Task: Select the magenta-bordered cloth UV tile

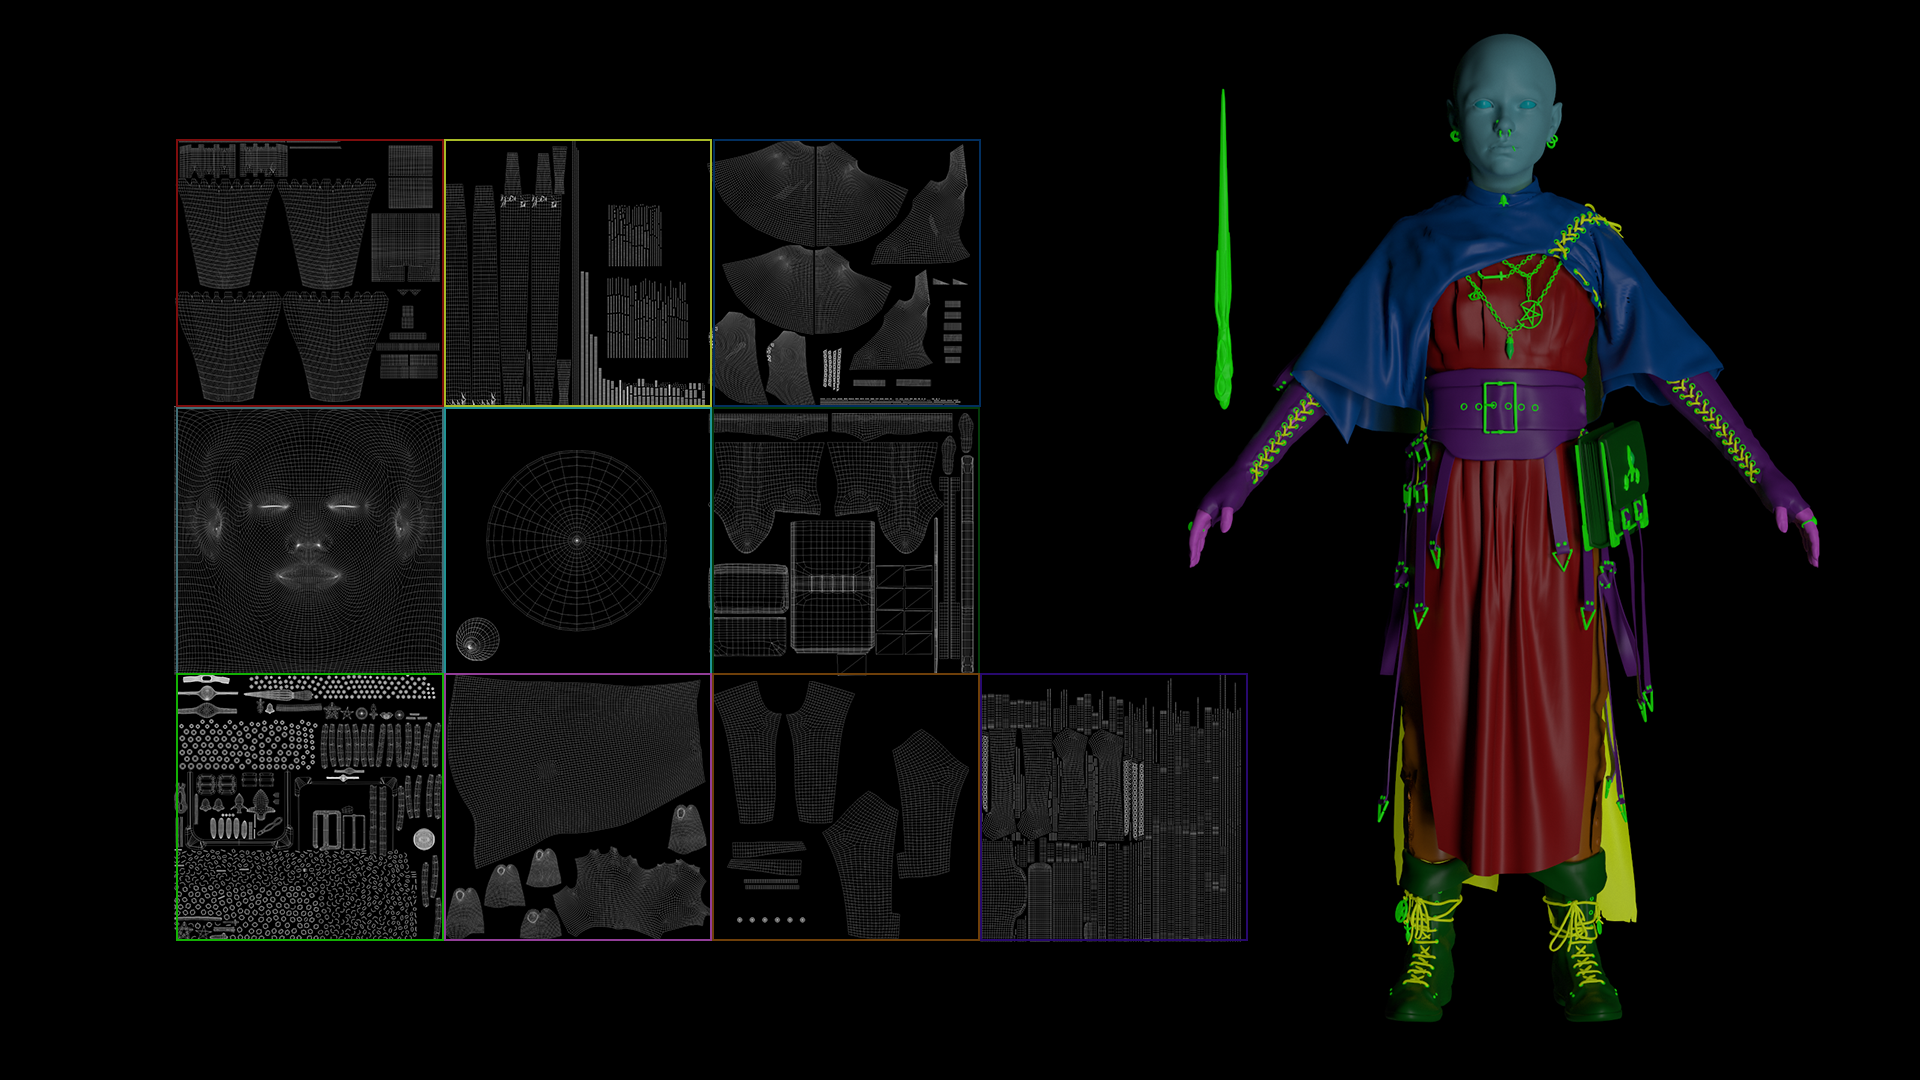Action: (577, 807)
